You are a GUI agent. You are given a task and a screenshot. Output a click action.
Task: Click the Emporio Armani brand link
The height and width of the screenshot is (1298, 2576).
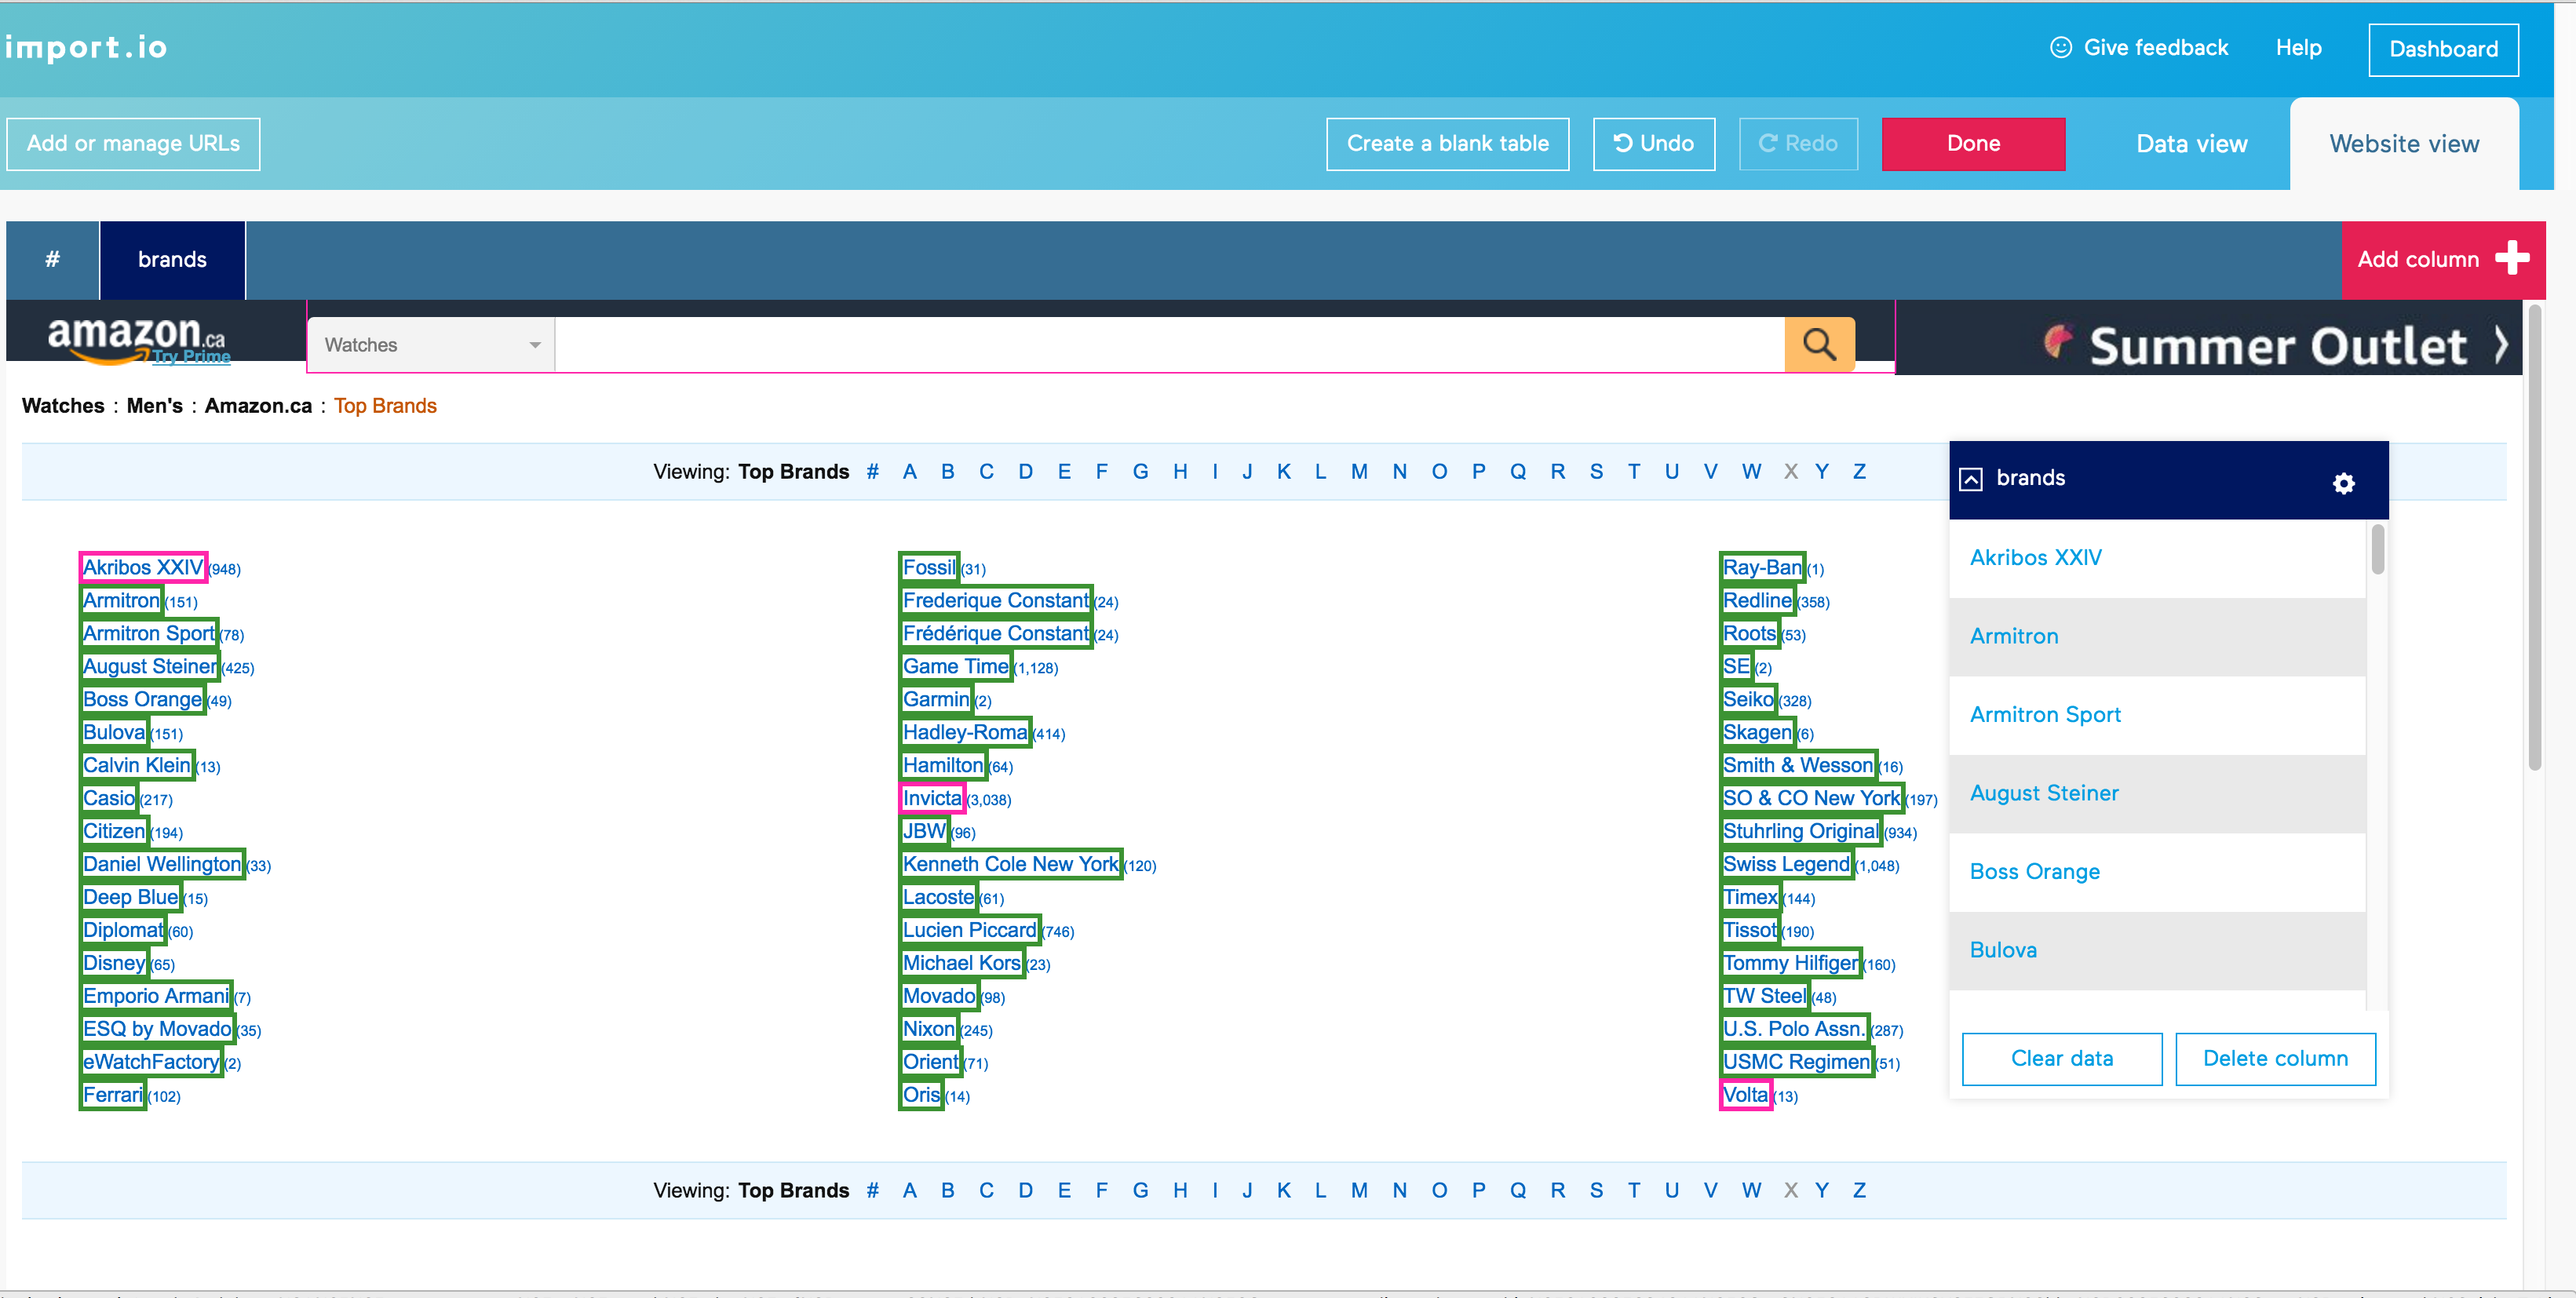tap(156, 996)
